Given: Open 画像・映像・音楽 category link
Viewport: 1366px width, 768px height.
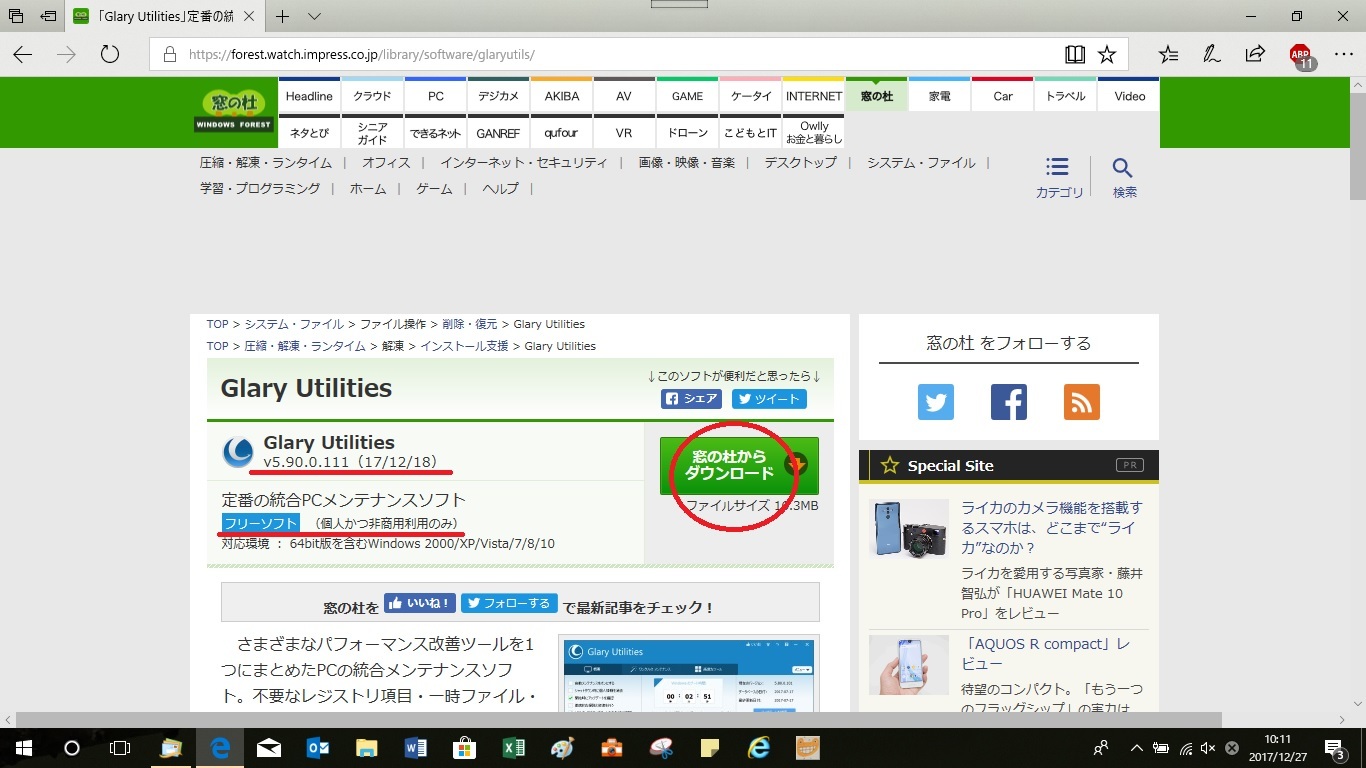Looking at the screenshot, I should (x=687, y=162).
